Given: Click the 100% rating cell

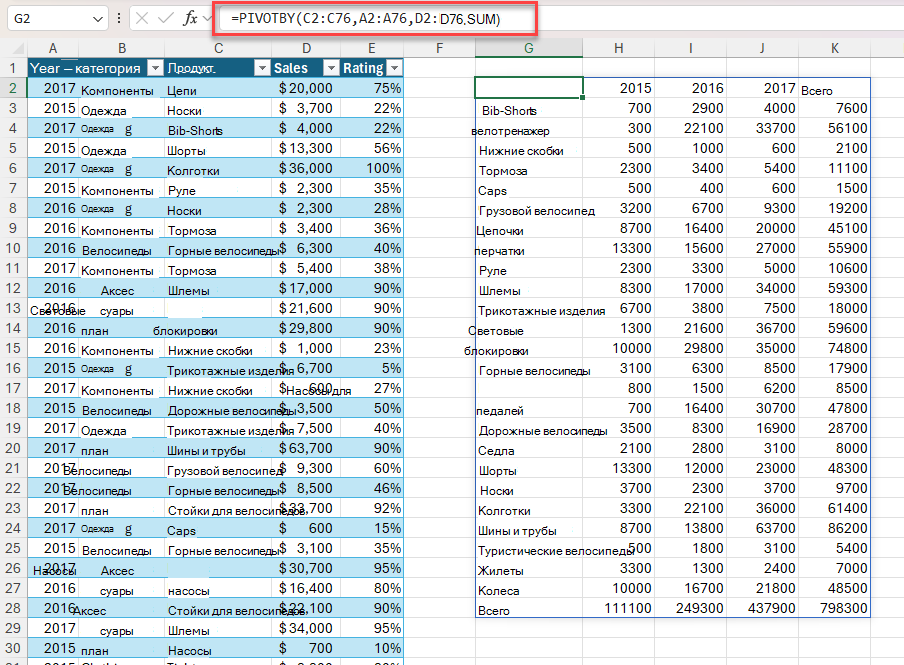Looking at the screenshot, I should (372, 168).
